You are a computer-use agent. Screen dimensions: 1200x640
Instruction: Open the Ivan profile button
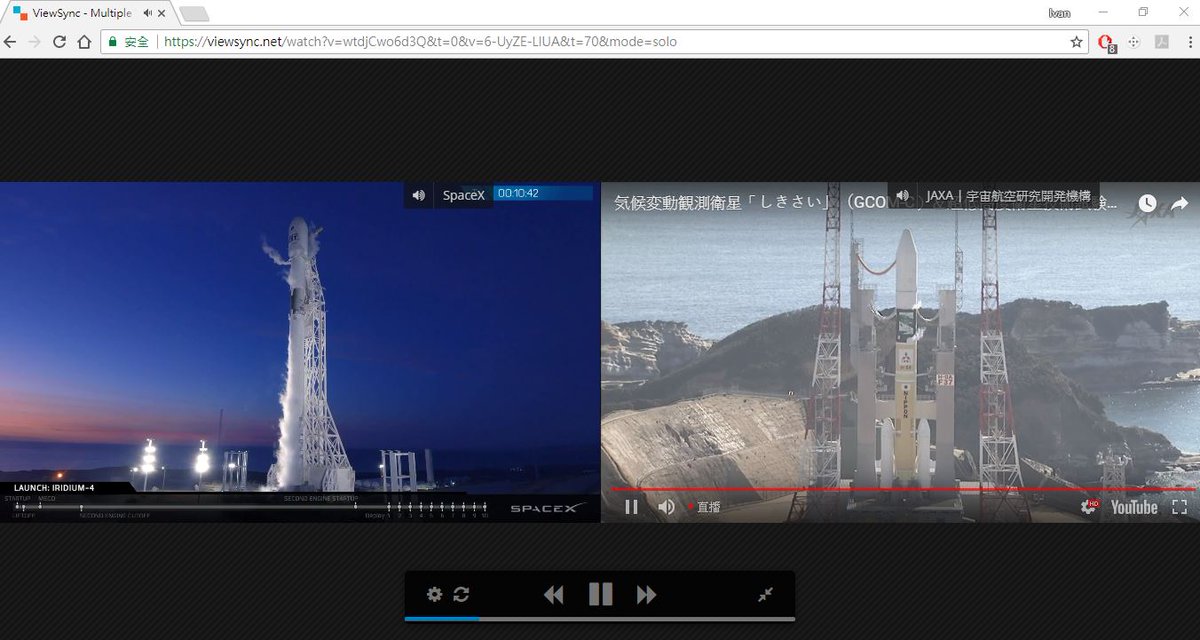1059,12
